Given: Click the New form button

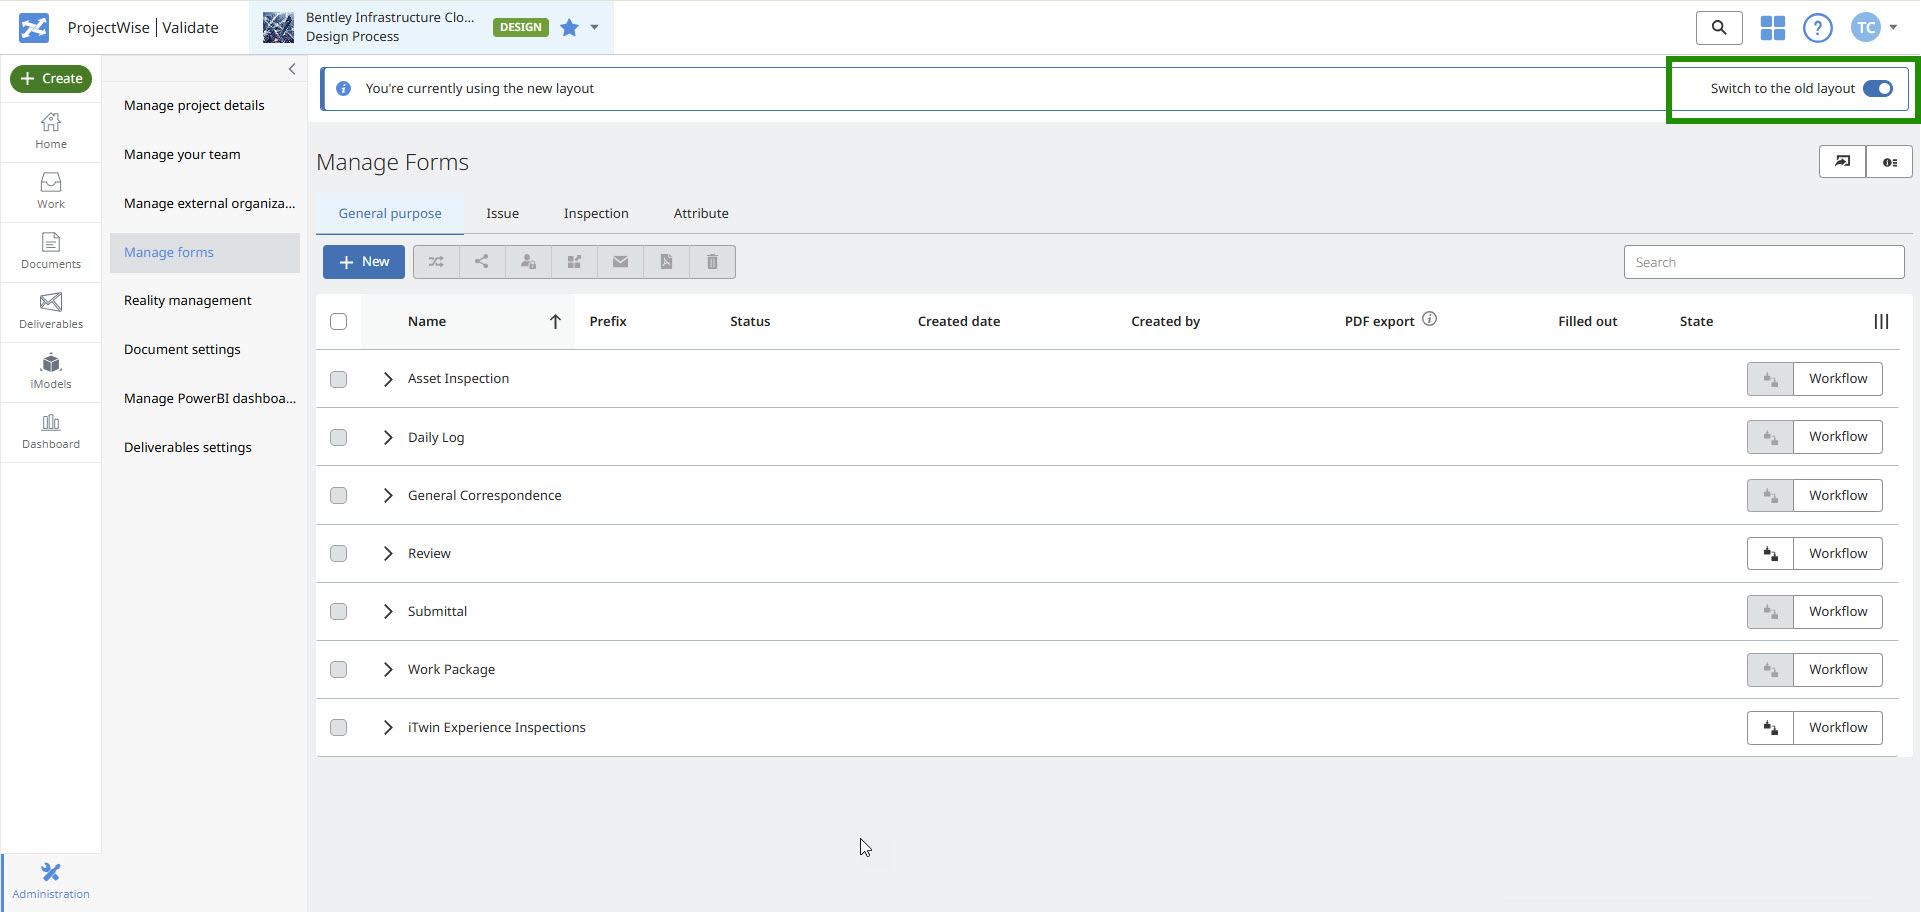Looking at the screenshot, I should (x=364, y=262).
